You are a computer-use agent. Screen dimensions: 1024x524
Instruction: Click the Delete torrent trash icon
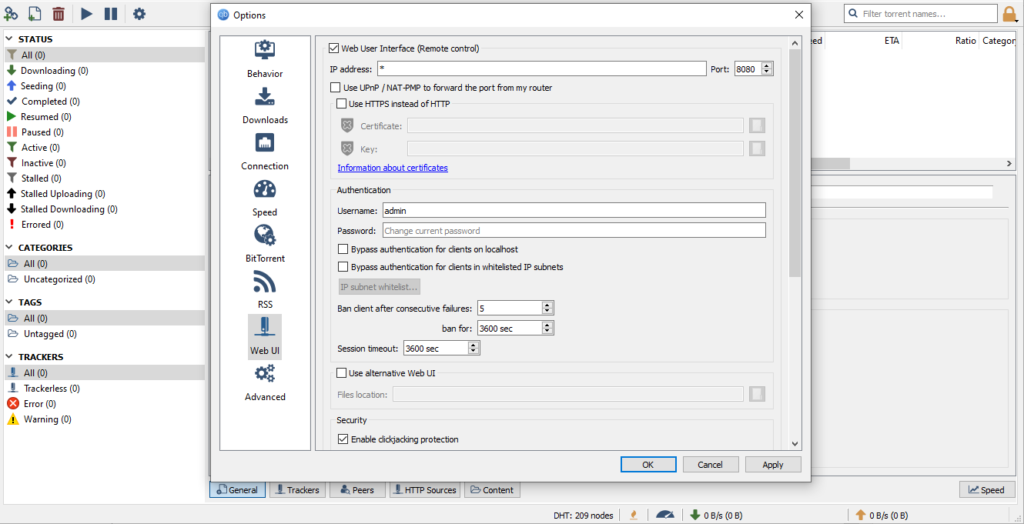click(x=58, y=13)
